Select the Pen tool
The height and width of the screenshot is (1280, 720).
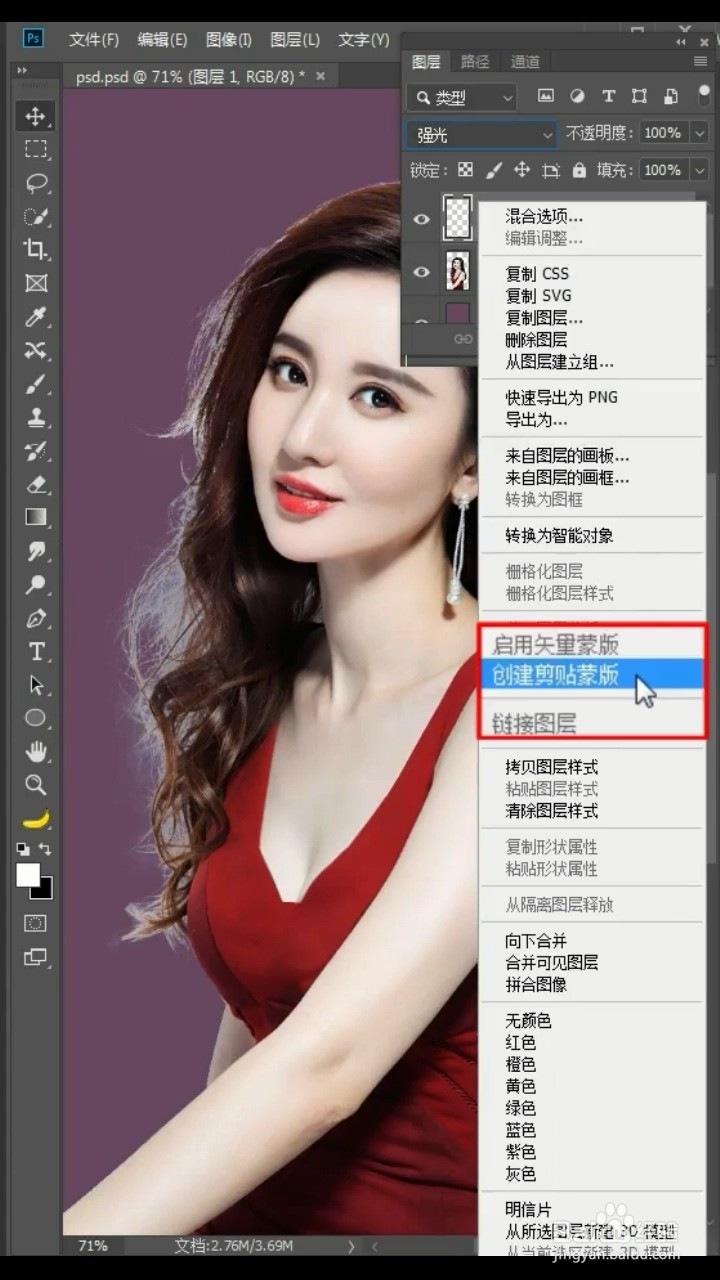pyautogui.click(x=36, y=618)
